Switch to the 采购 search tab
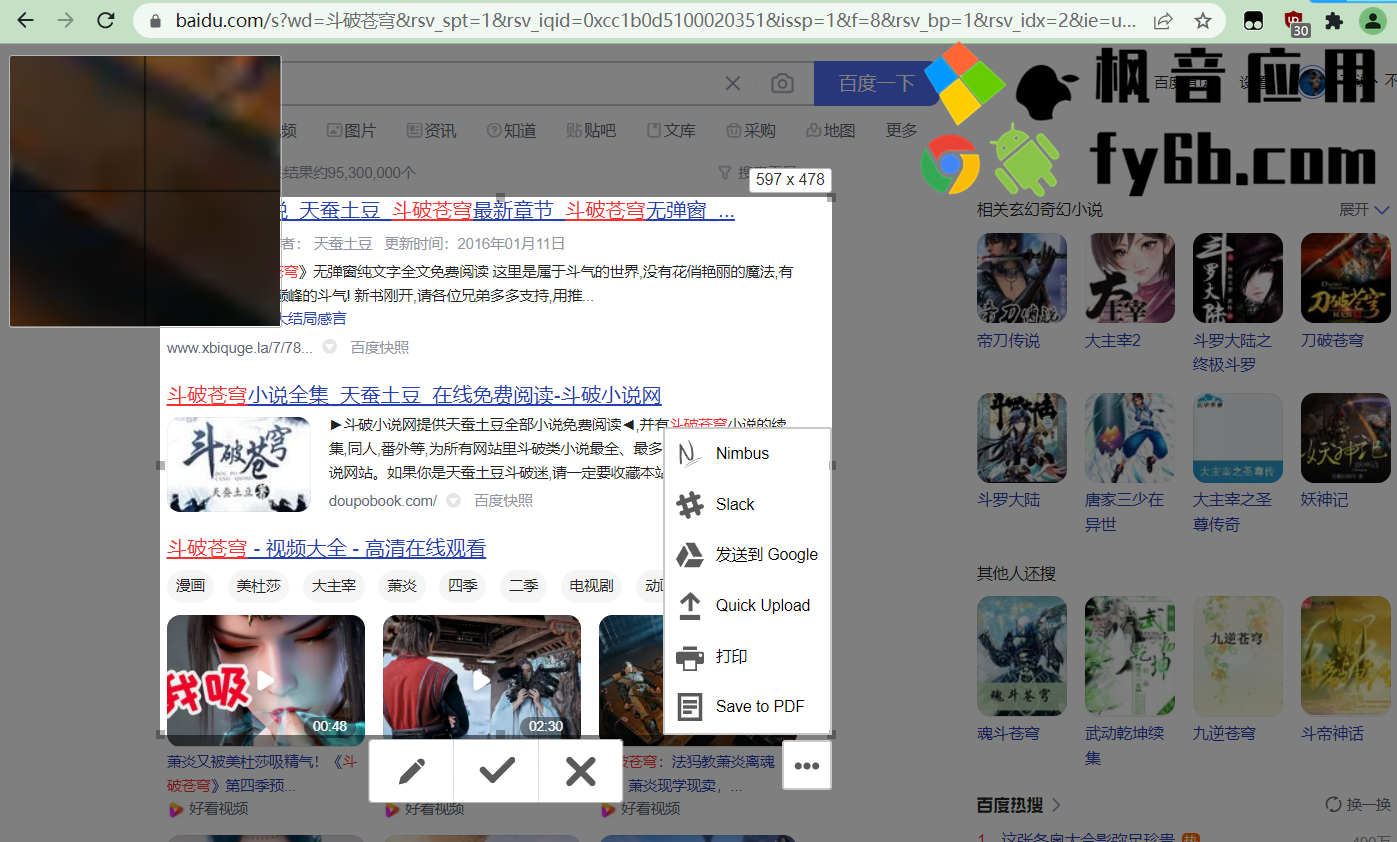The image size is (1397, 842). click(751, 130)
